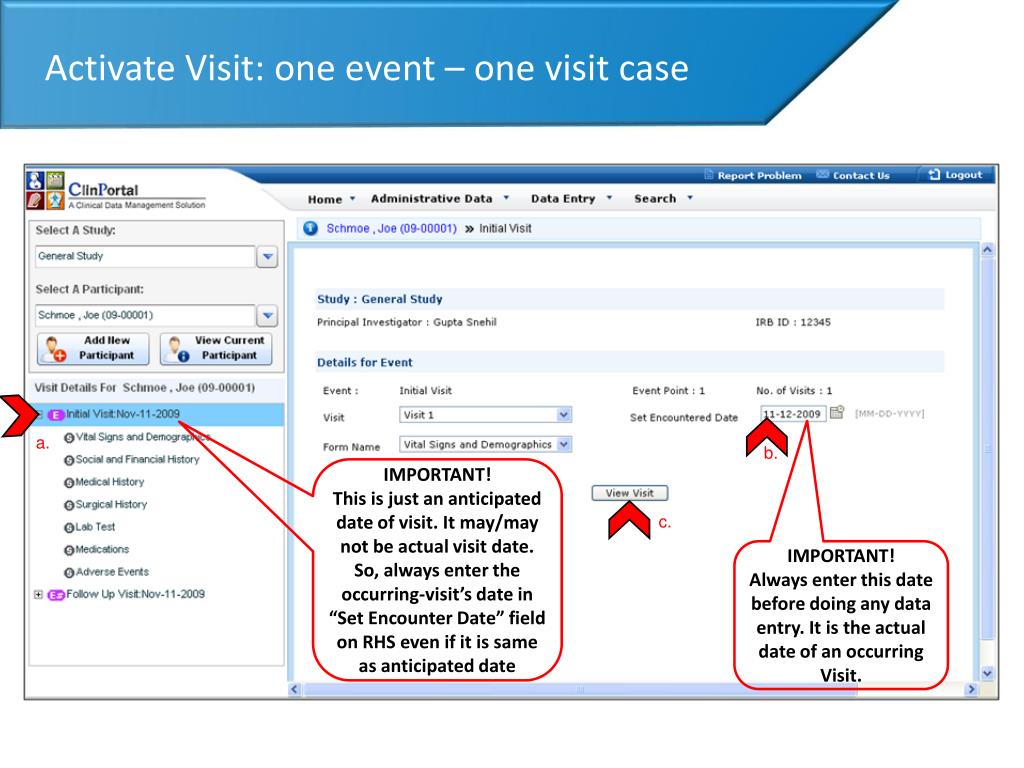
Task: Click 'No. of Visits : 1' text
Action: (794, 391)
